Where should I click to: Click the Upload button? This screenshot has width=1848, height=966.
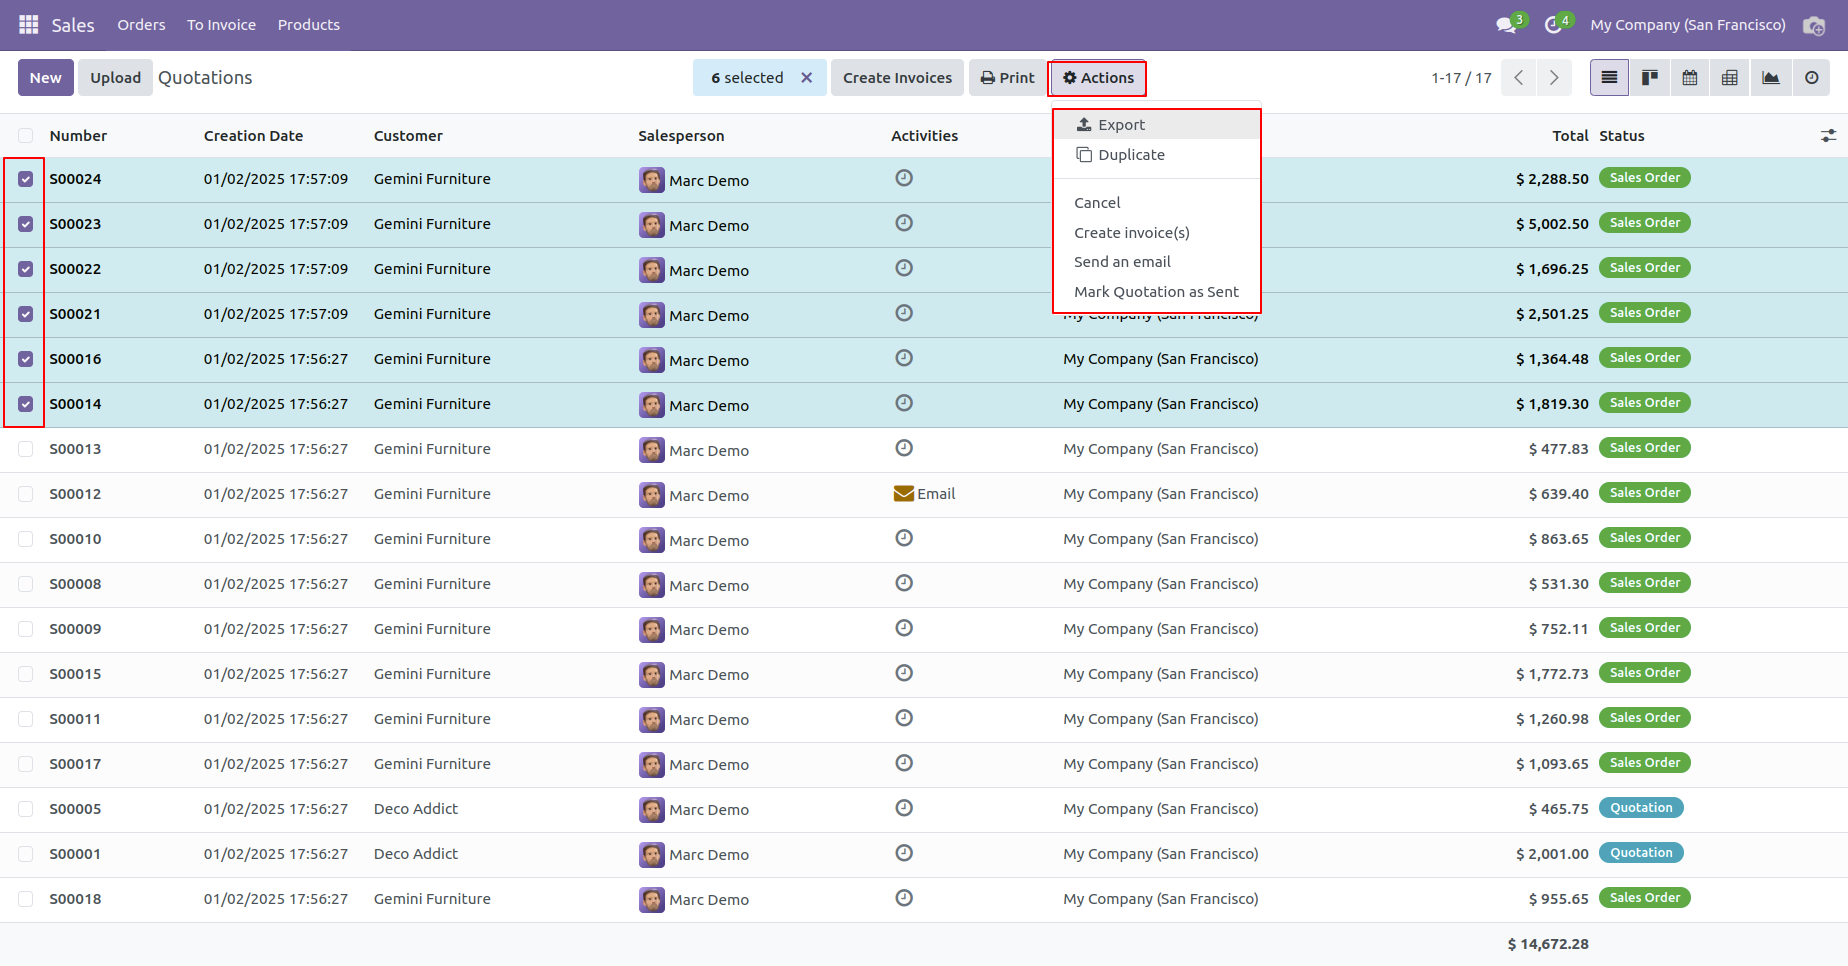click(x=116, y=78)
